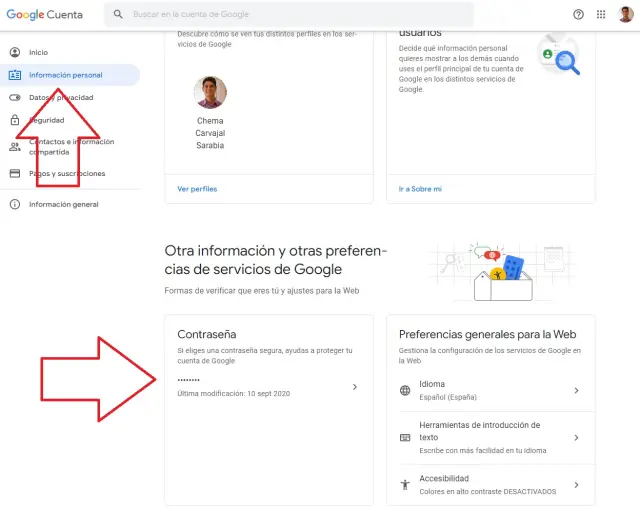
Task: Open Idioma settings via its chevron
Action: pyautogui.click(x=576, y=390)
